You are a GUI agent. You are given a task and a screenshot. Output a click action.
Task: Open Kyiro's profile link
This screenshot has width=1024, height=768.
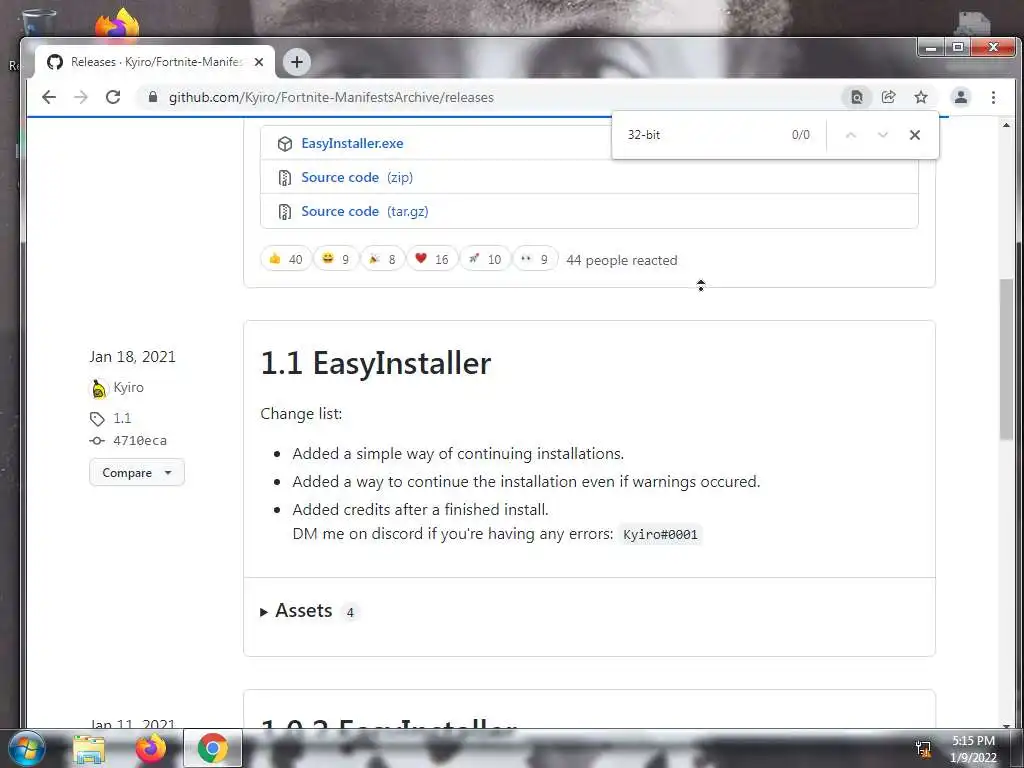128,387
